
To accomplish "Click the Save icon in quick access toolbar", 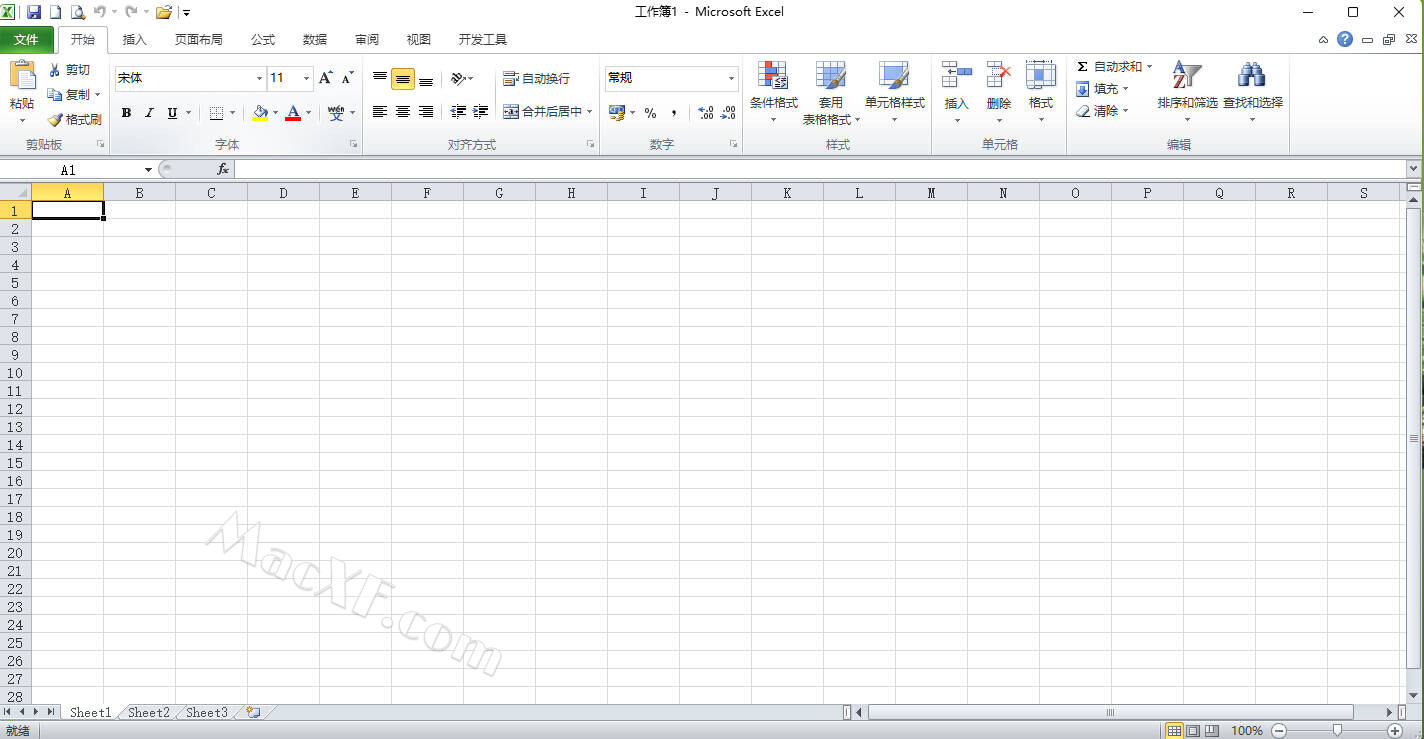I will click(x=34, y=12).
